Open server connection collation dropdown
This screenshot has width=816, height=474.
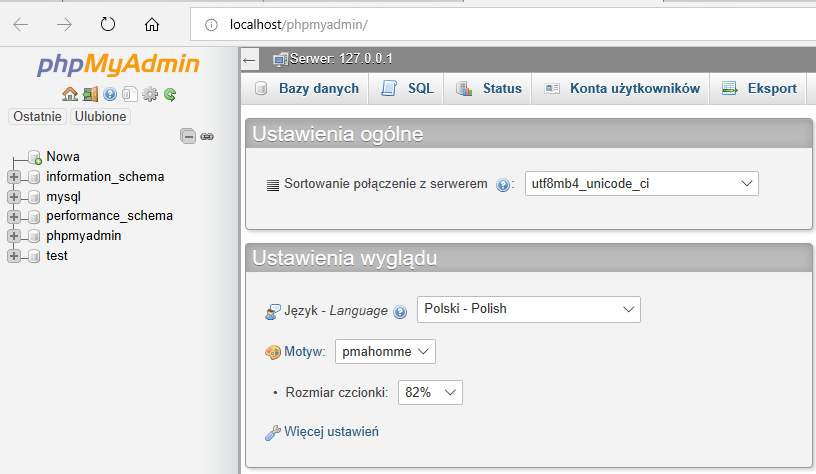642,184
